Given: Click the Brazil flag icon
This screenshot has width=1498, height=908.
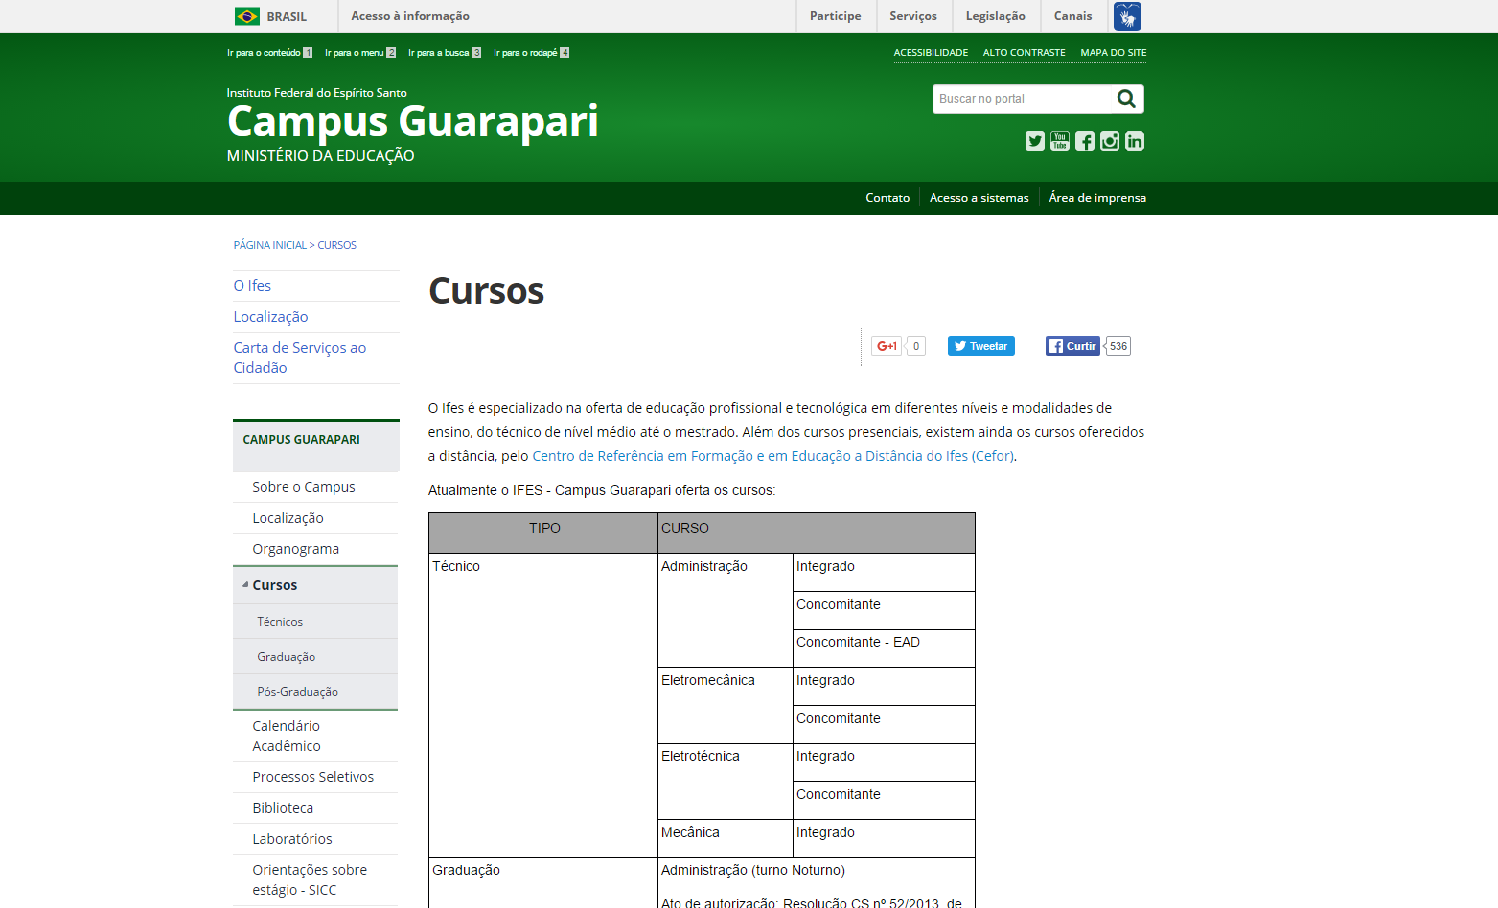Looking at the screenshot, I should 247,16.
